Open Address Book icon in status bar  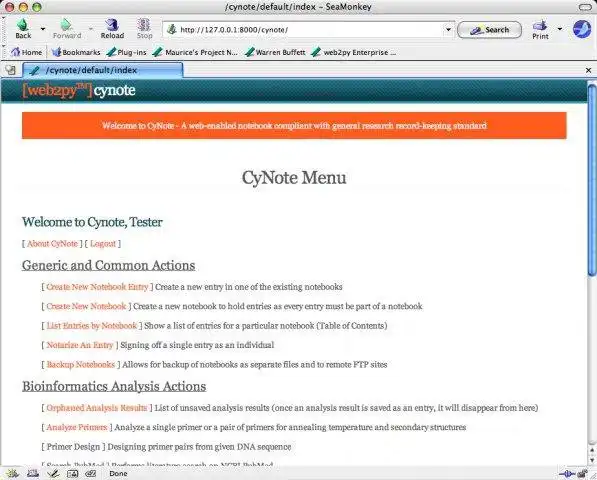[x=72, y=474]
